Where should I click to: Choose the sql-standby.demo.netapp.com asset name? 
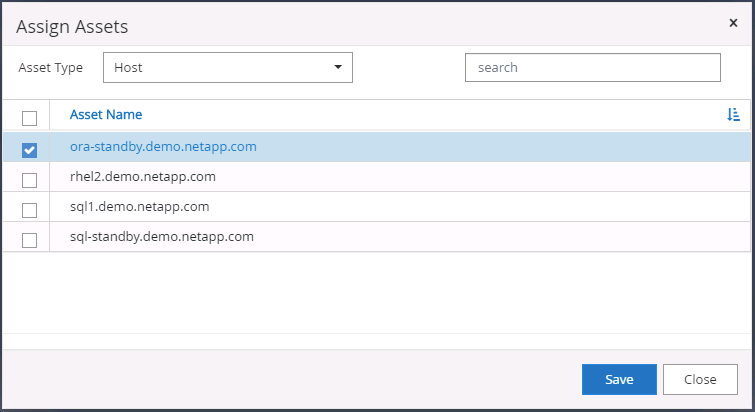[161, 237]
